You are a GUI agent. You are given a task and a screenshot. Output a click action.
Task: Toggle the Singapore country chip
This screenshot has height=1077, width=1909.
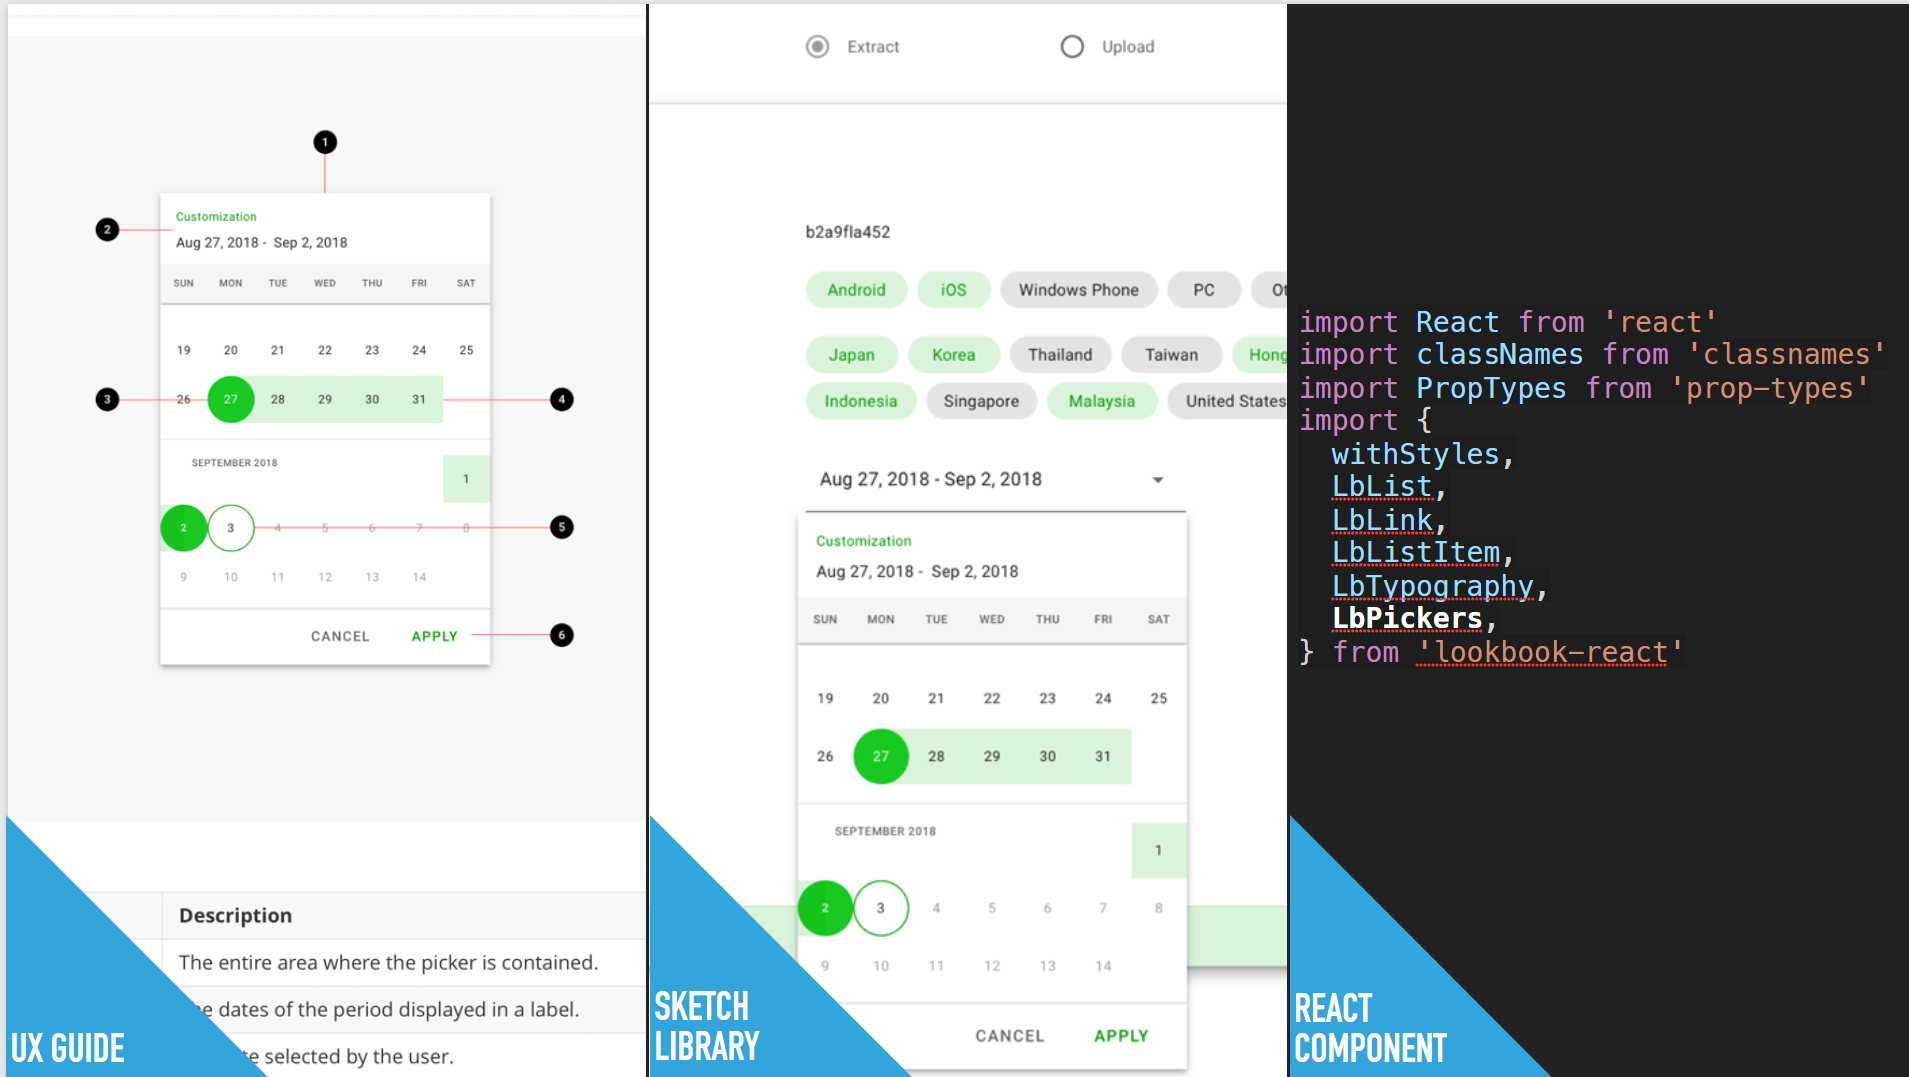point(981,401)
